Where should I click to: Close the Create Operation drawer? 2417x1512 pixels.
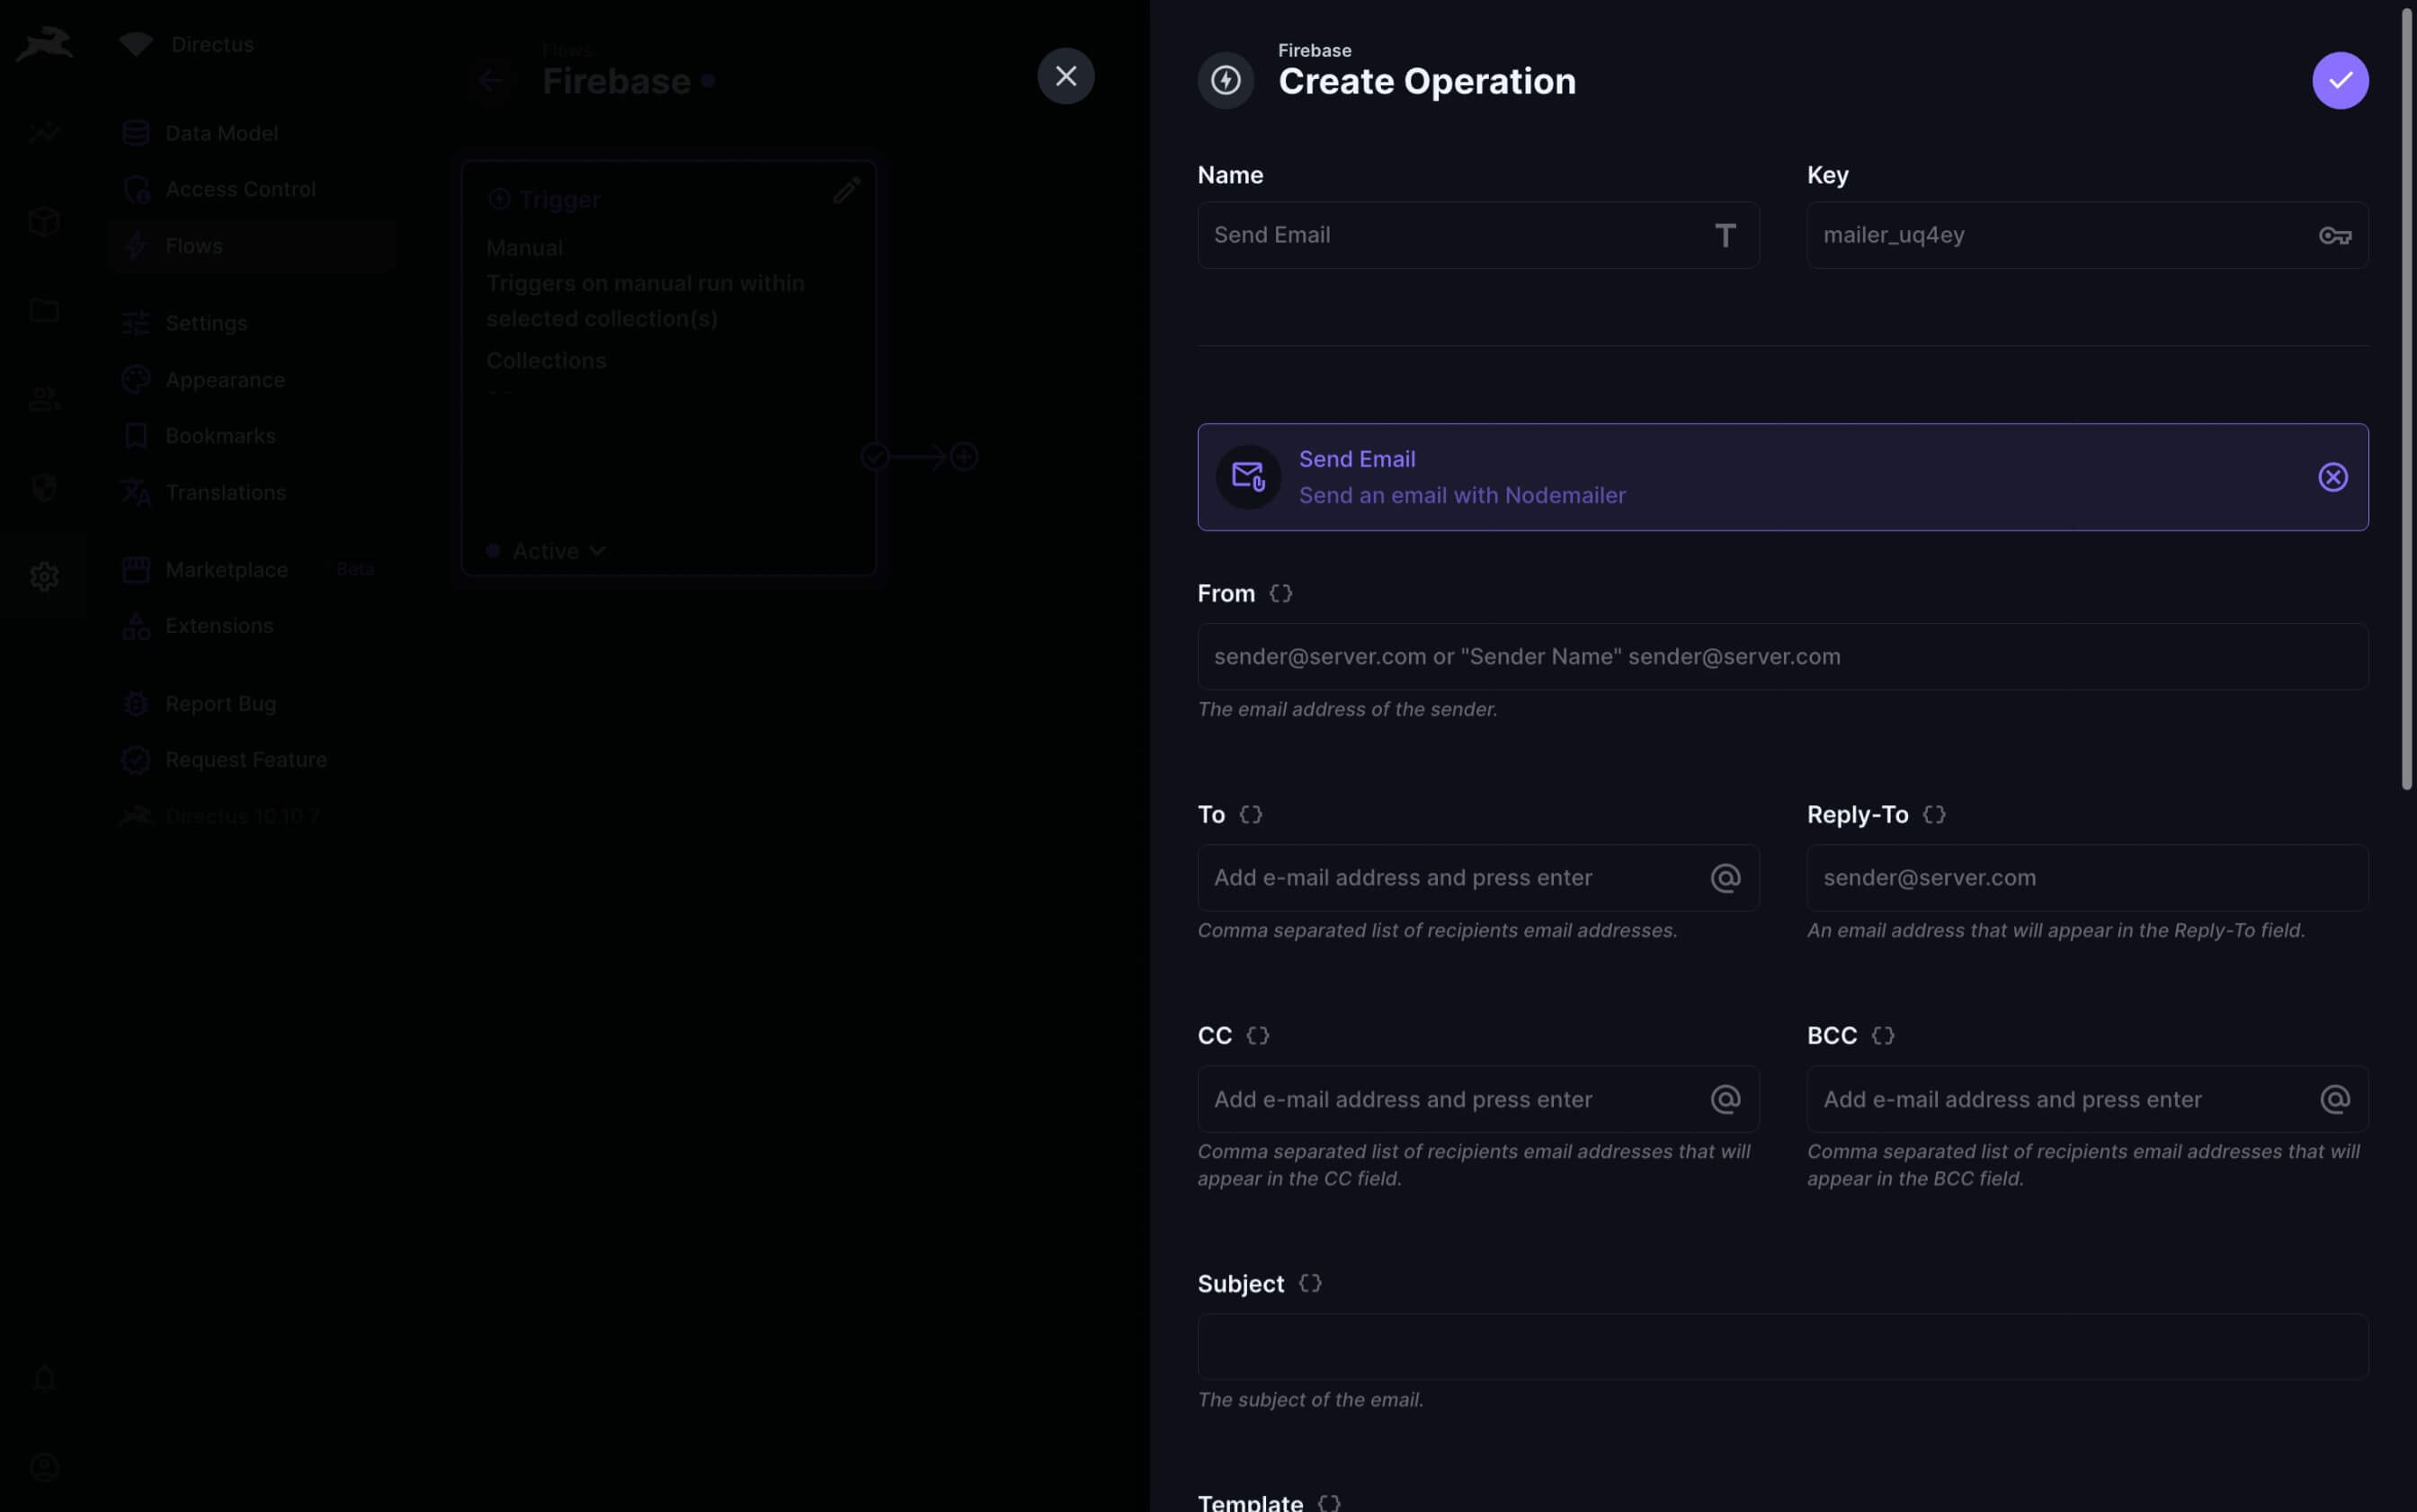coord(1065,76)
